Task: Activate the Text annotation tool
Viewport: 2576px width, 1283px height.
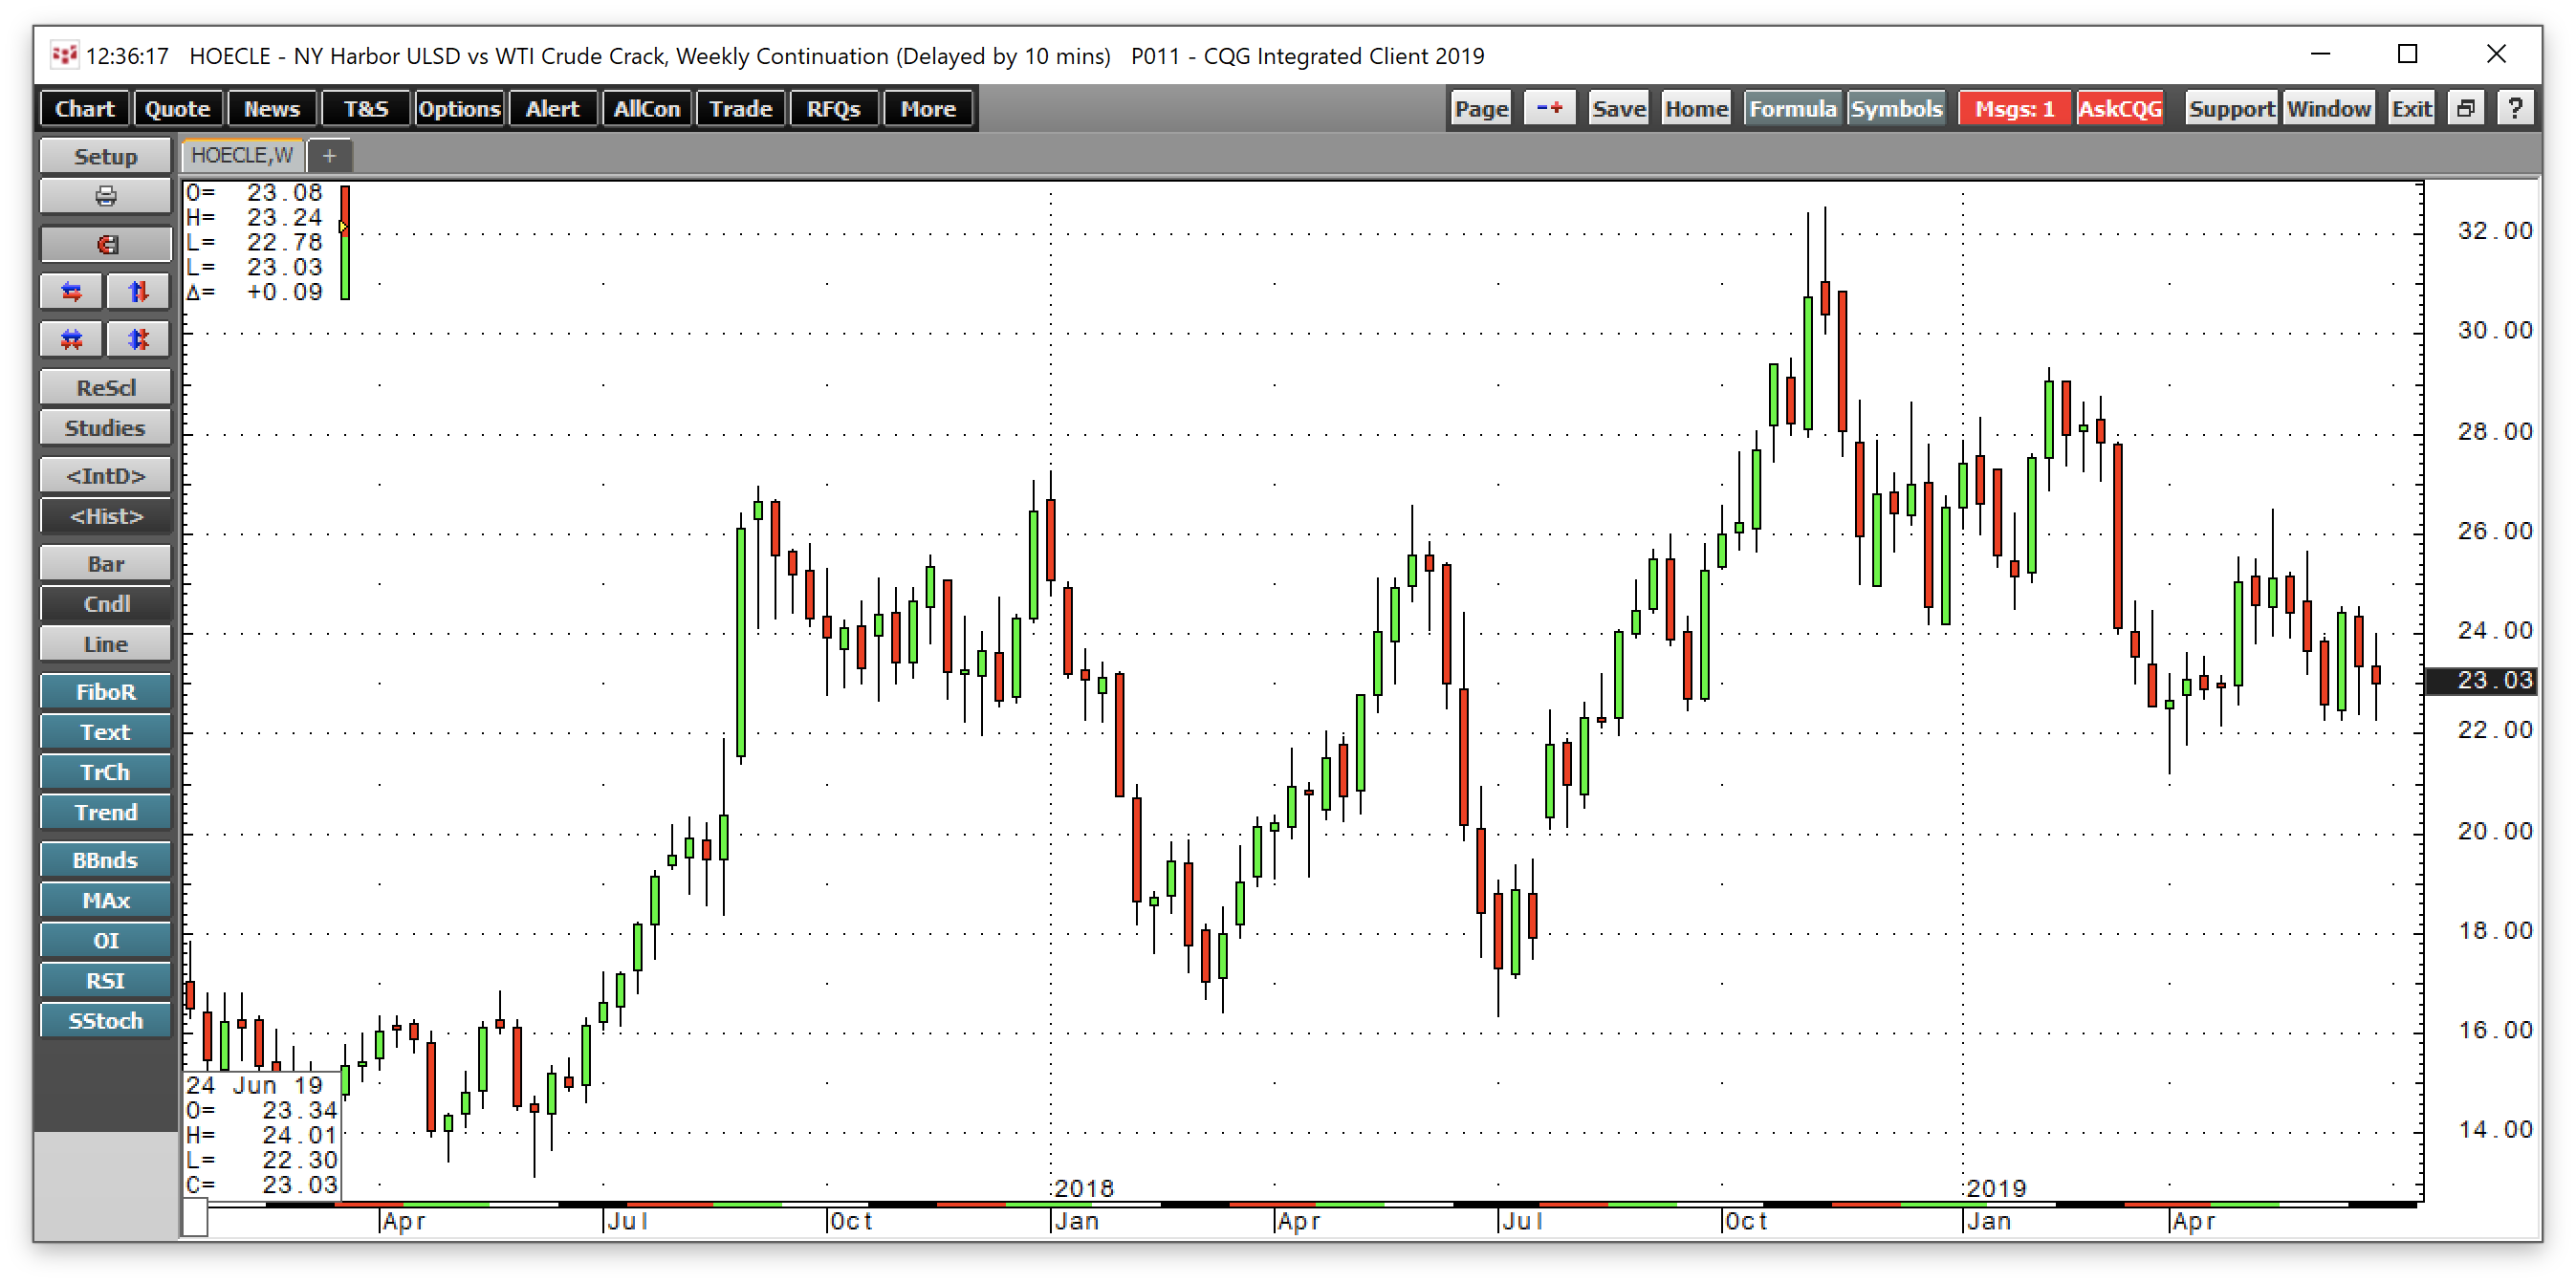Action: pos(105,732)
